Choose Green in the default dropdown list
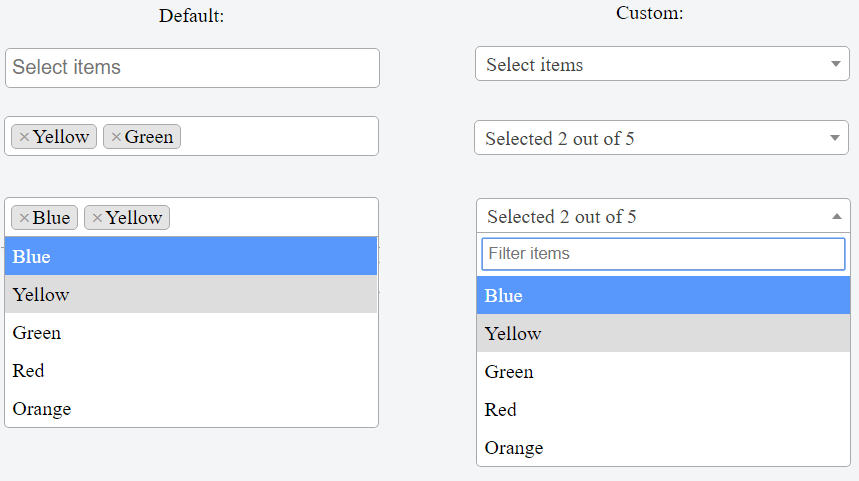 [x=190, y=333]
